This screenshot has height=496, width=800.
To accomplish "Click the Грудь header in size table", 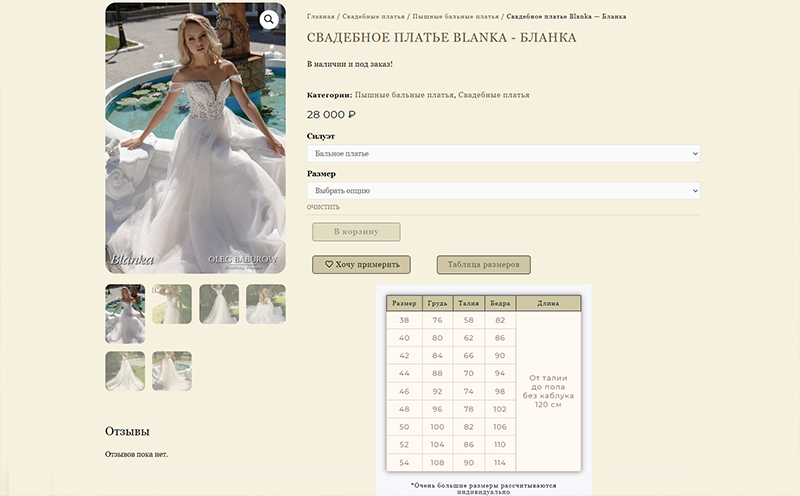I will [x=437, y=303].
